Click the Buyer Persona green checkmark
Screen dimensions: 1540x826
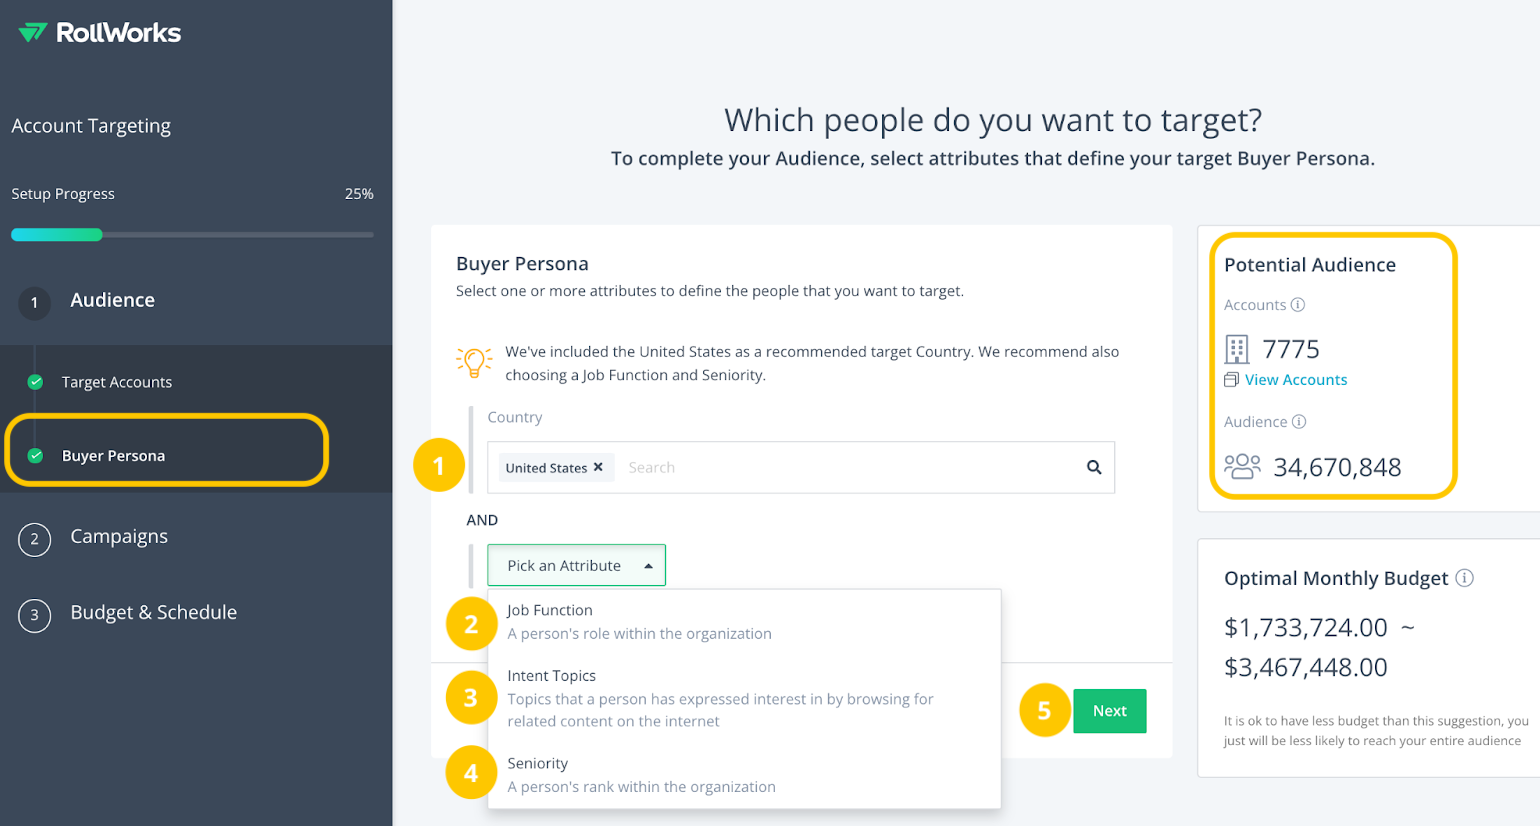tap(35, 456)
